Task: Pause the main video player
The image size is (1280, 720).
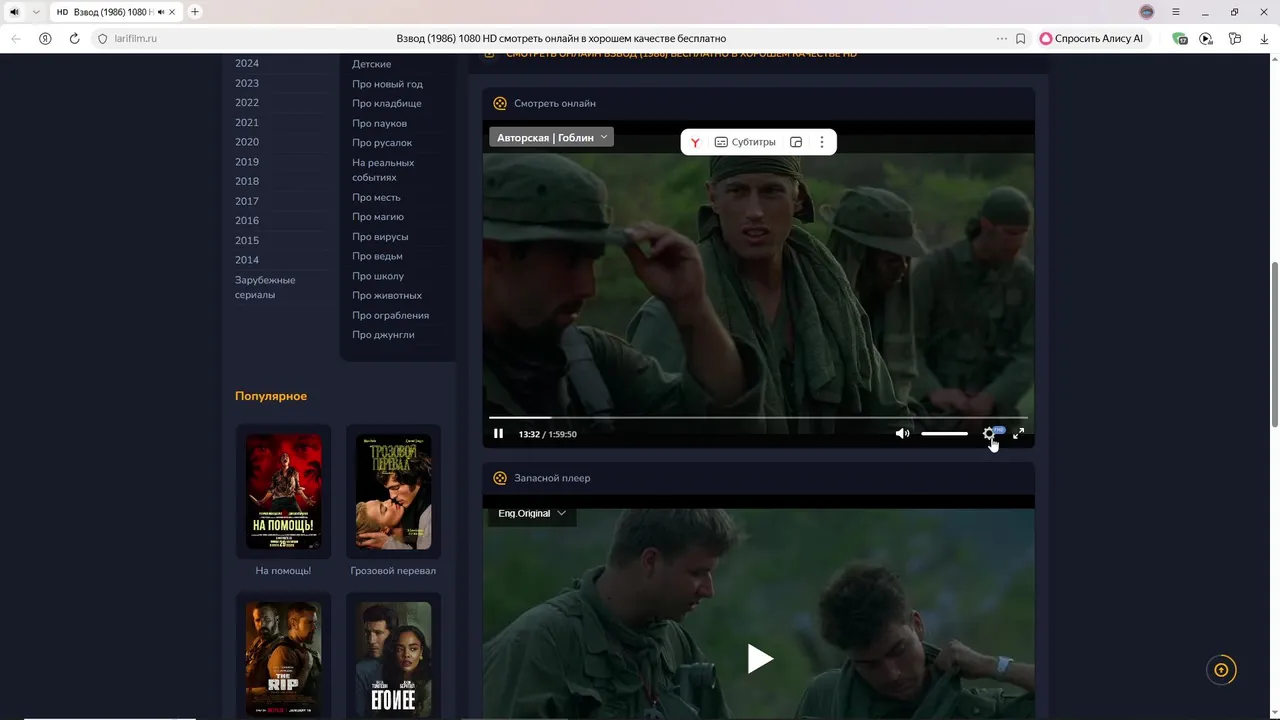Action: [x=498, y=434]
